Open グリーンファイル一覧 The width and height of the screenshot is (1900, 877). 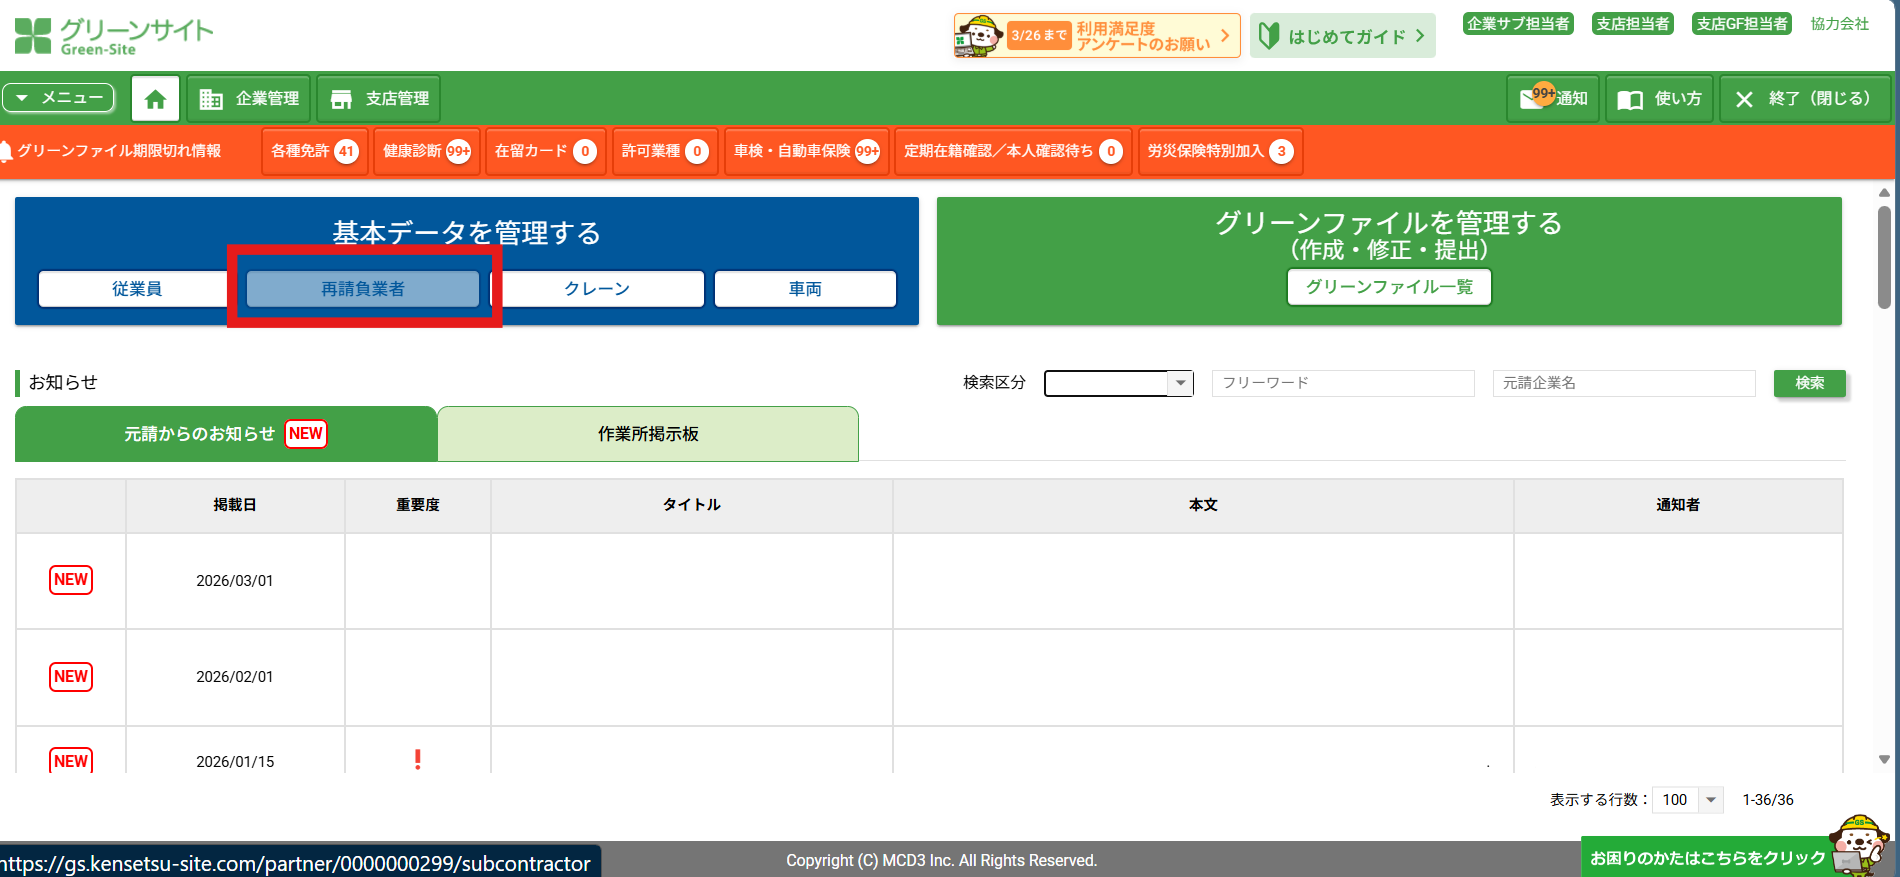pyautogui.click(x=1389, y=287)
